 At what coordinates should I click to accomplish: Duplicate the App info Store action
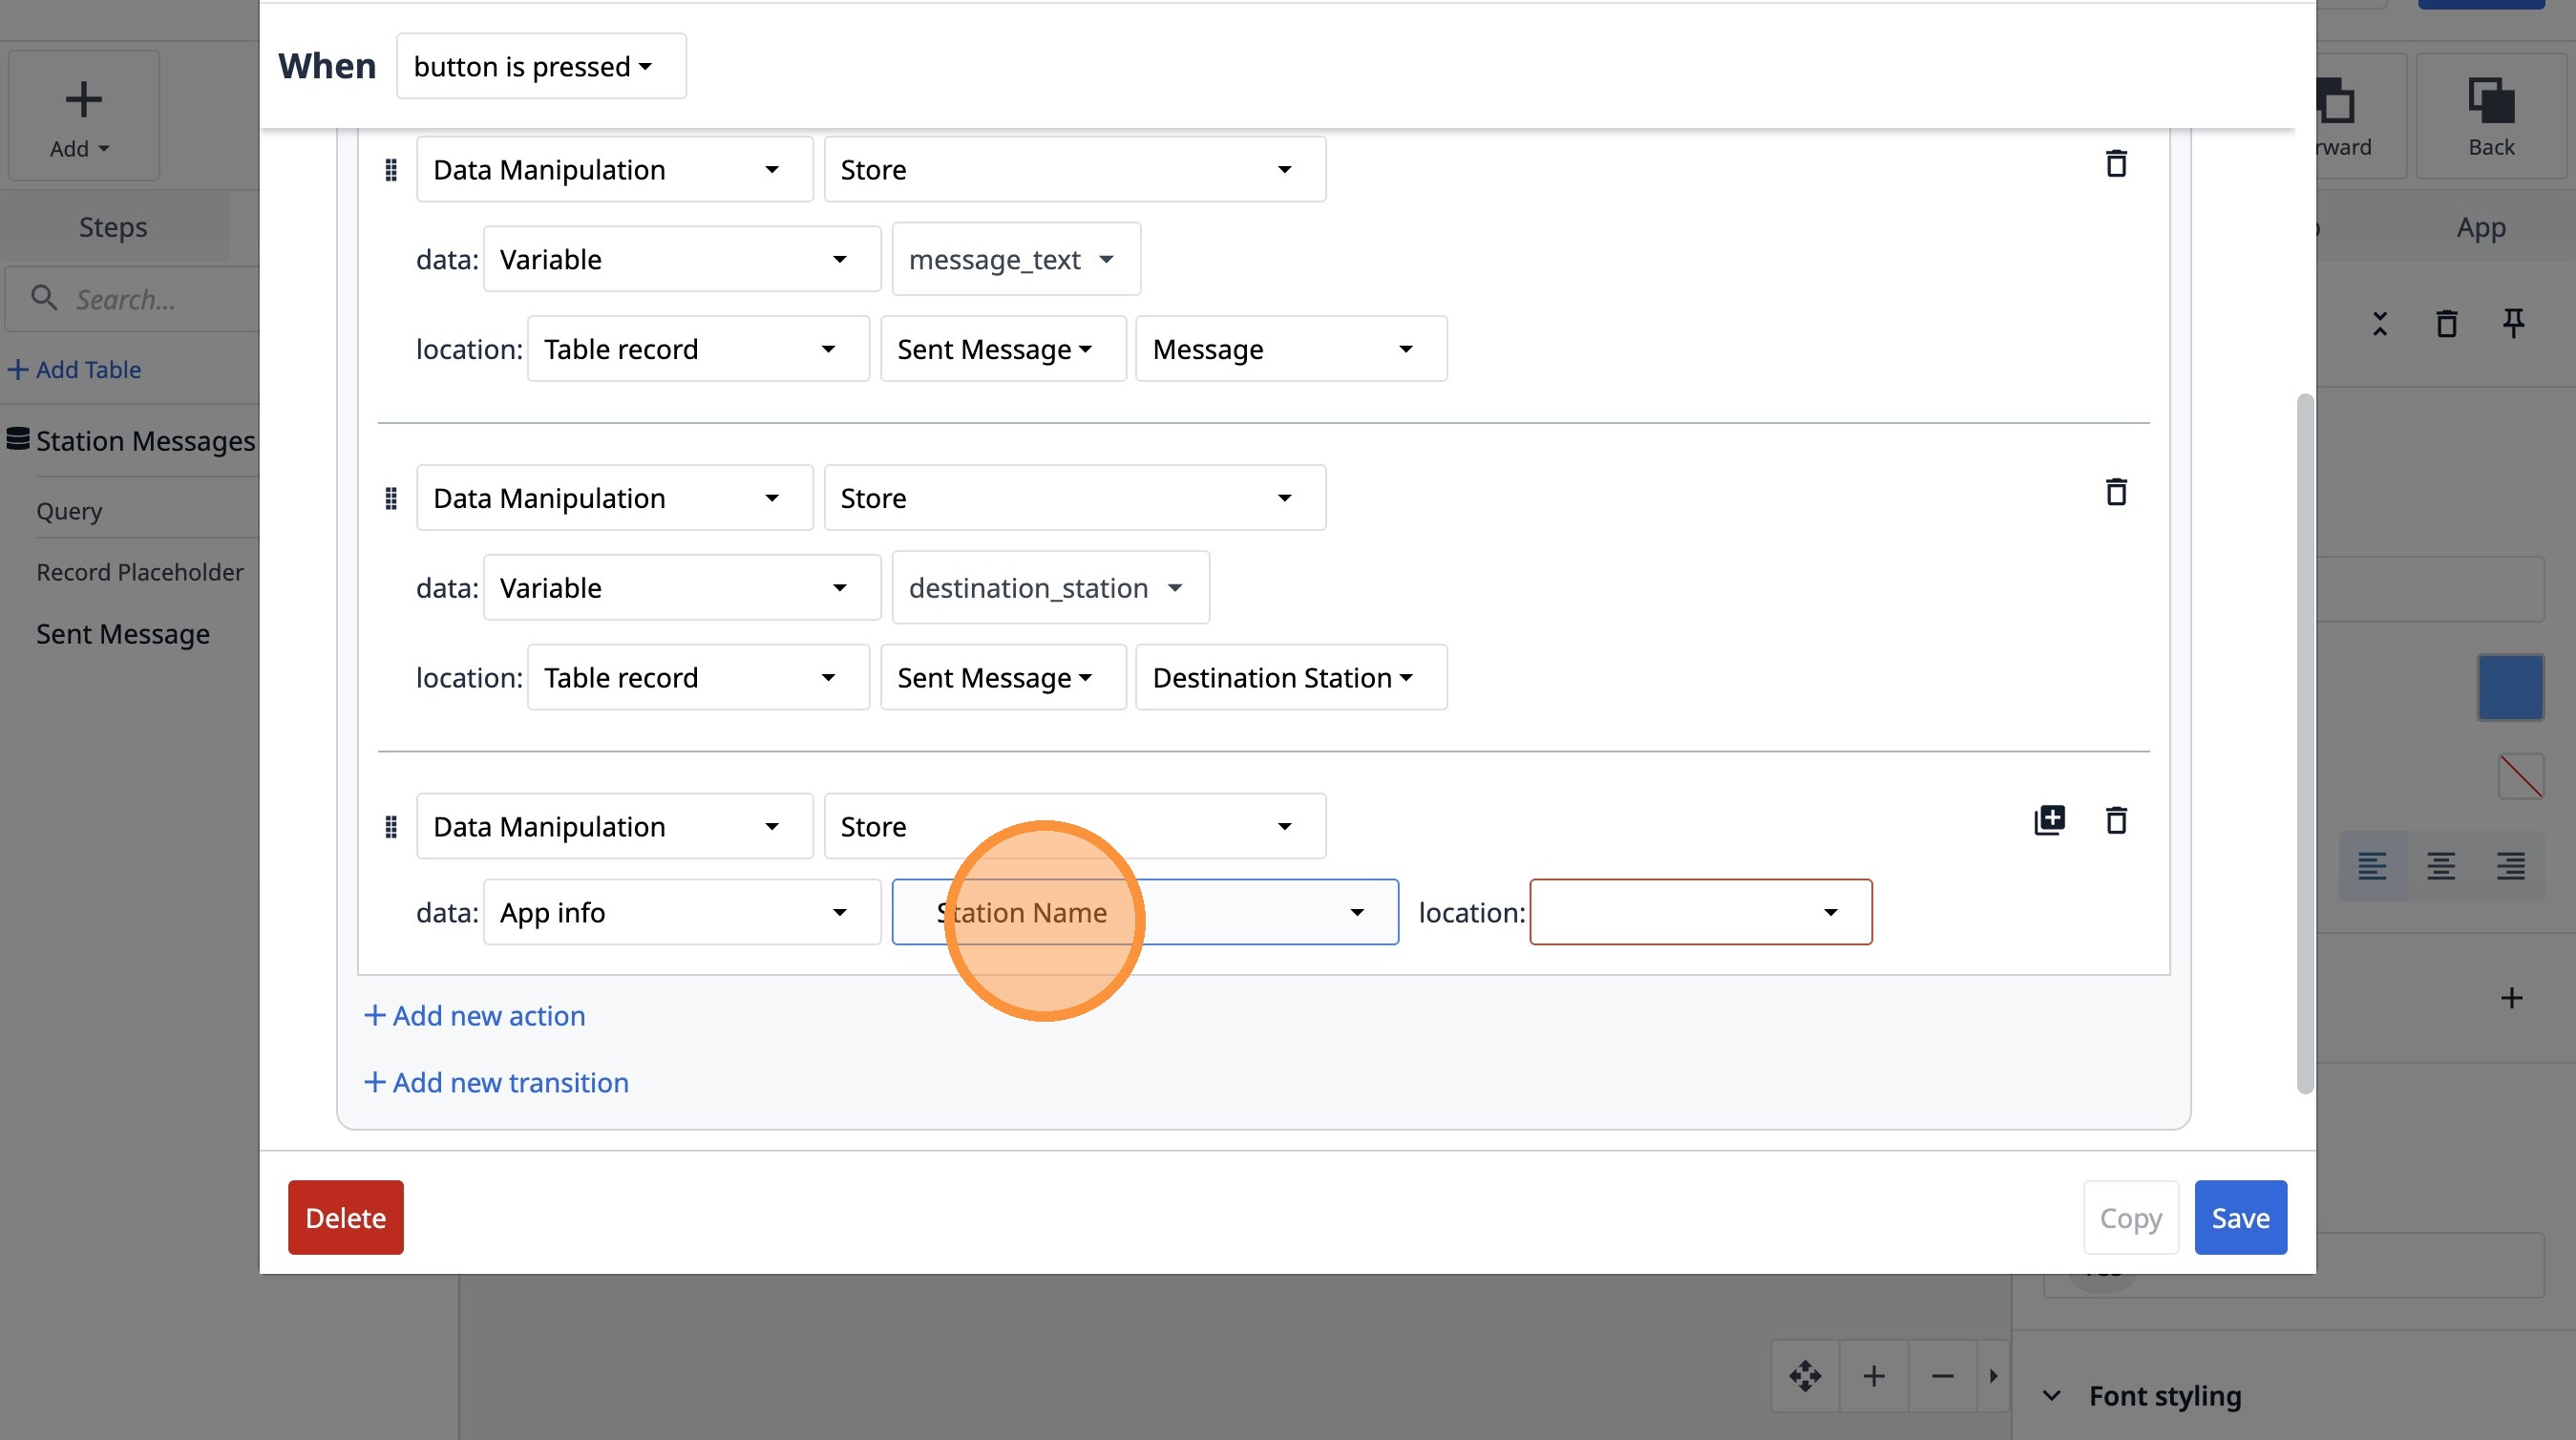[x=2049, y=820]
